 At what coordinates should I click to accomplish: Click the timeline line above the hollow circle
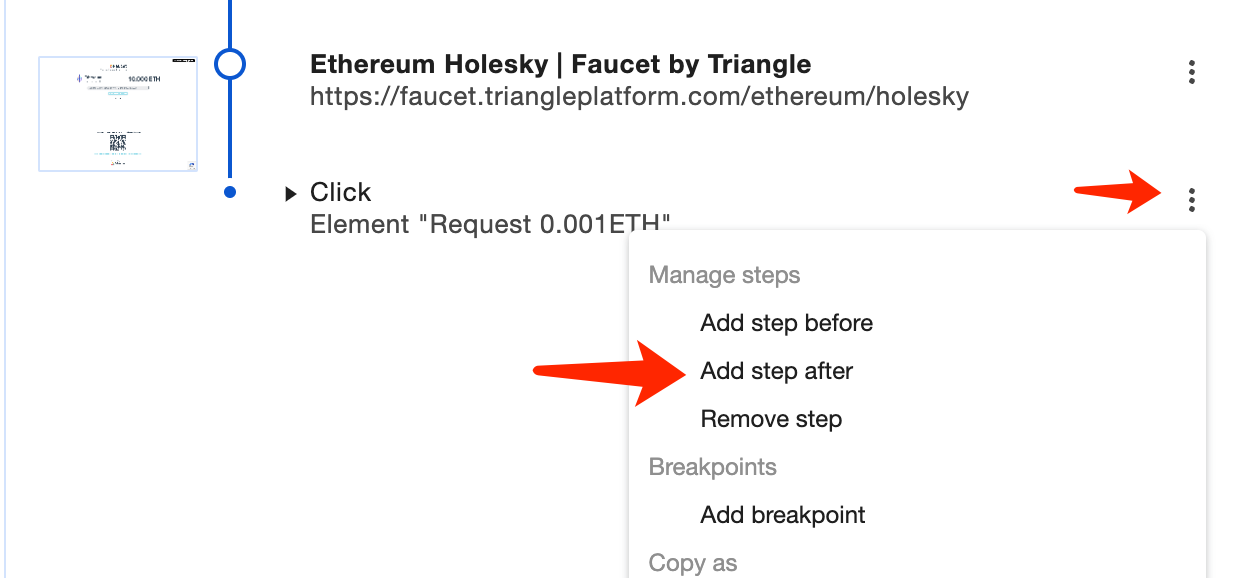[x=230, y=22]
